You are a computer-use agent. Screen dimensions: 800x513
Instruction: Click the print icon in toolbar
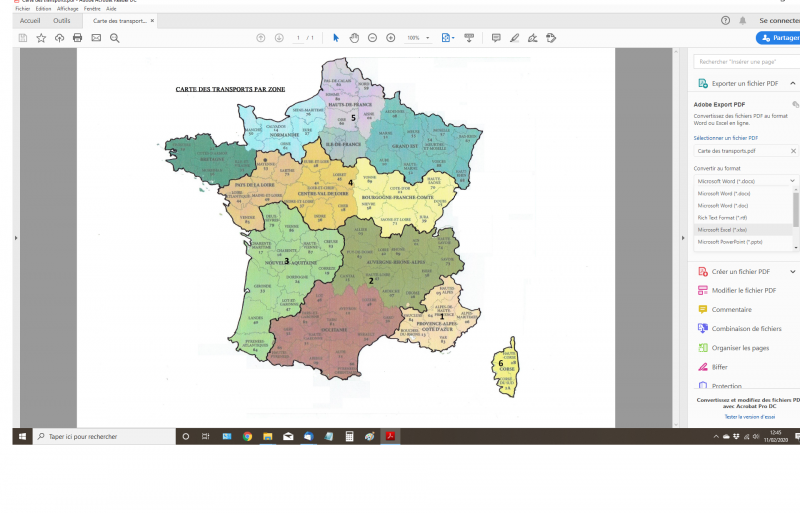[x=77, y=38]
